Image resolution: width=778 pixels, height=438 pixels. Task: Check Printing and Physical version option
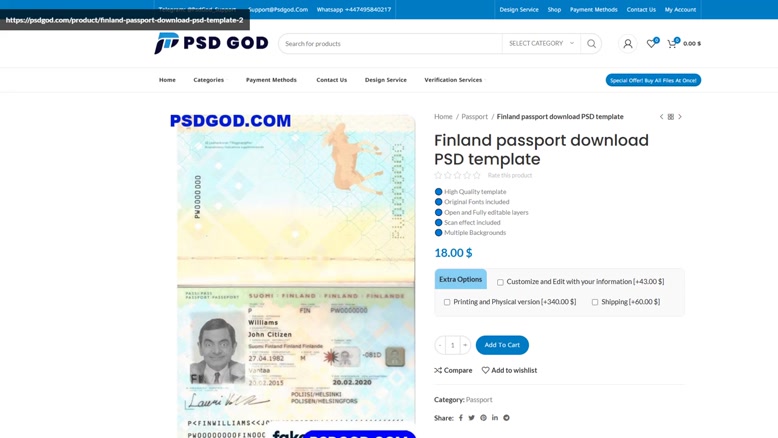[x=447, y=302]
